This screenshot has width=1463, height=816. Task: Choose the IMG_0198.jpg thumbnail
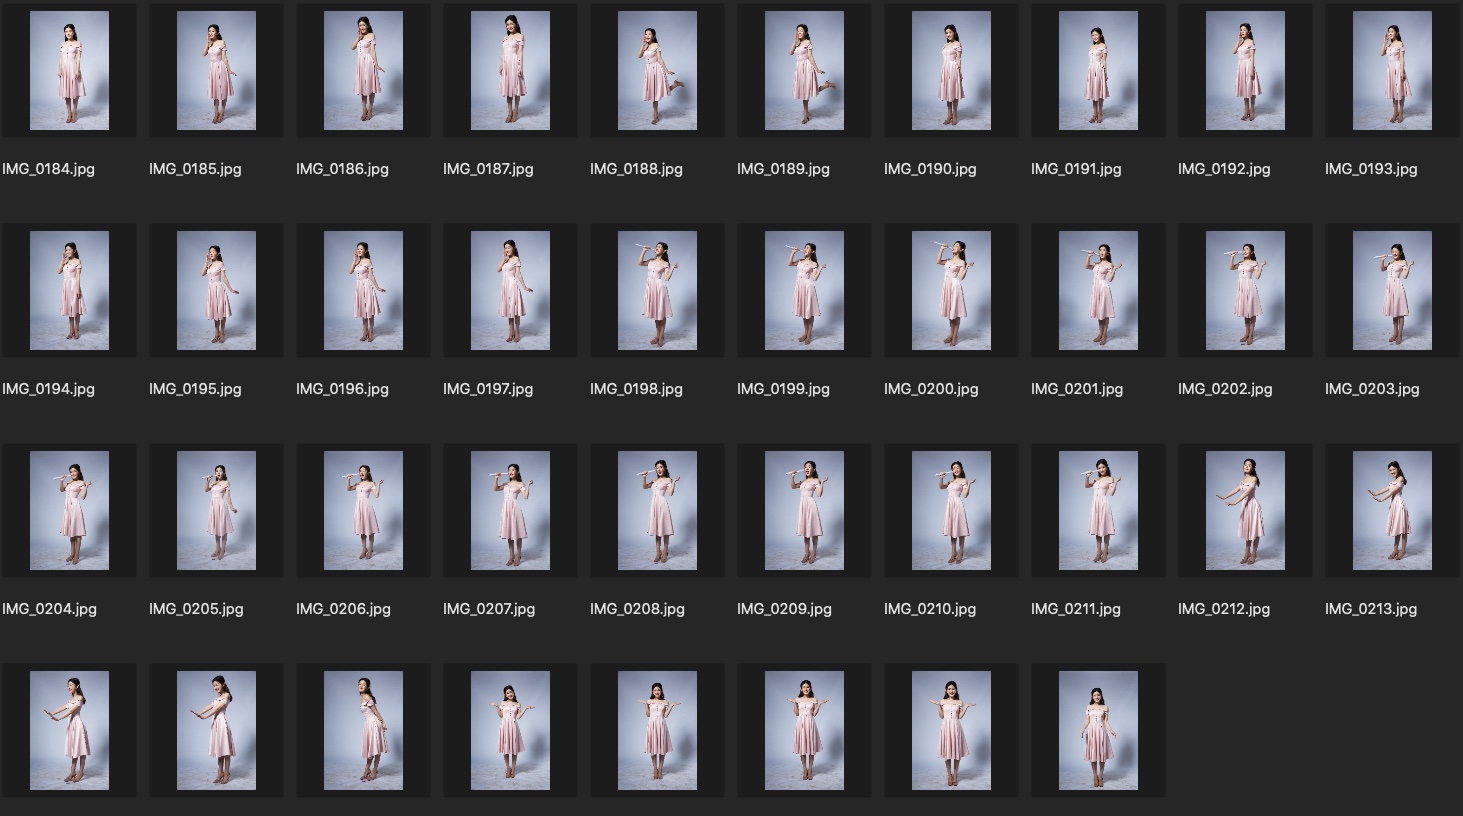point(657,291)
